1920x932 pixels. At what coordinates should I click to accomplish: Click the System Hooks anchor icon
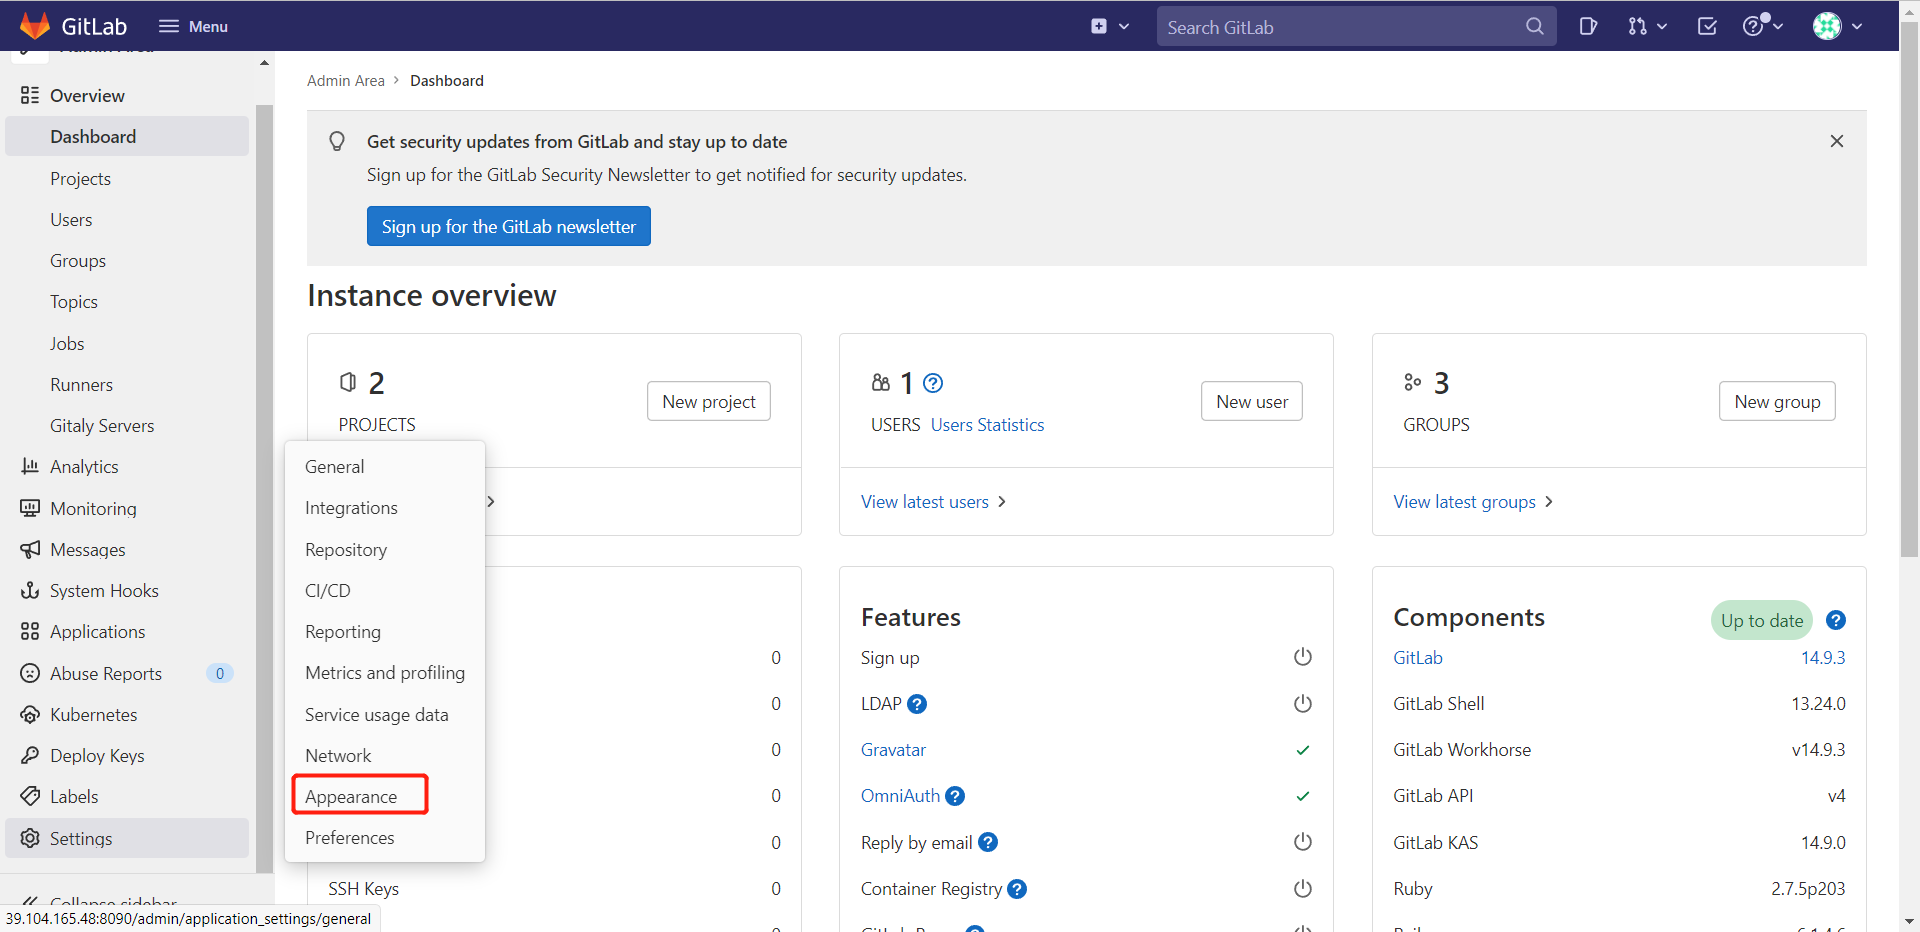30,590
